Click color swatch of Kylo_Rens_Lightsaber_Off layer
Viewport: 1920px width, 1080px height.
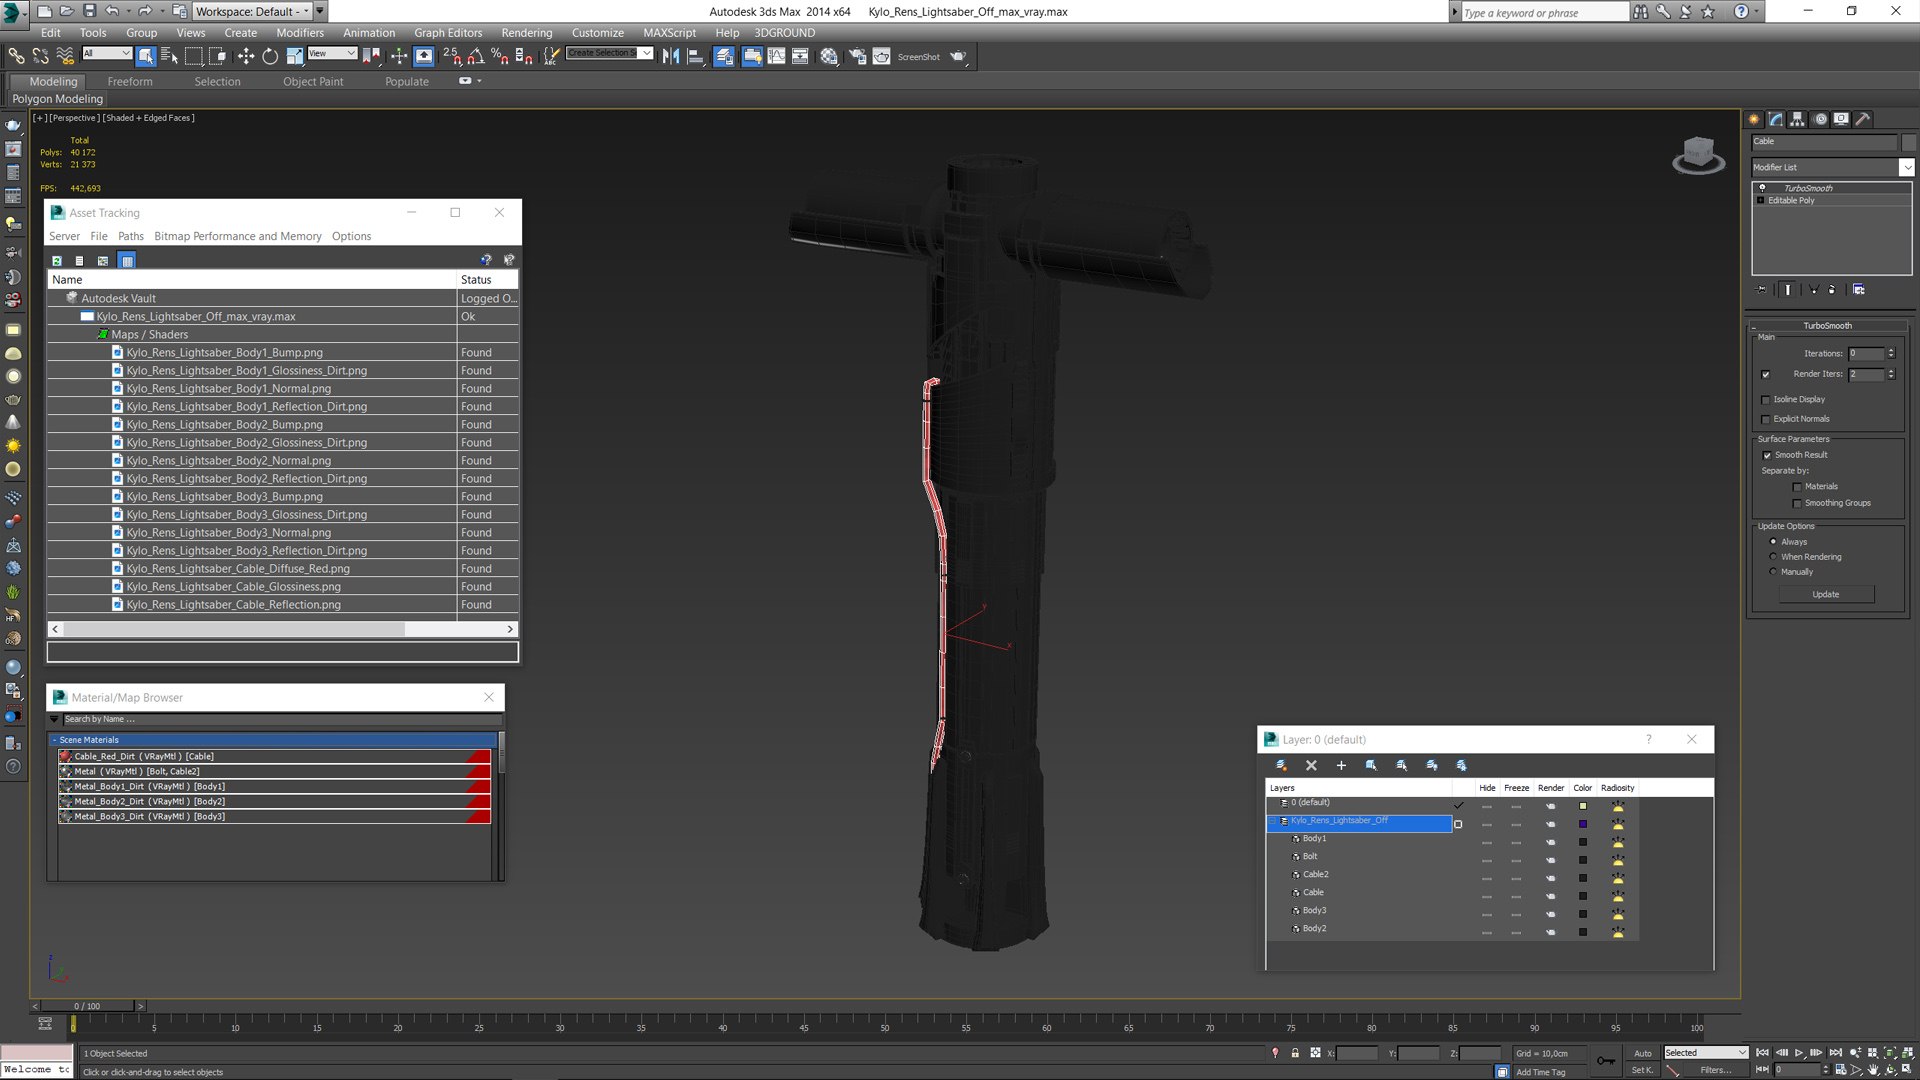pos(1583,824)
